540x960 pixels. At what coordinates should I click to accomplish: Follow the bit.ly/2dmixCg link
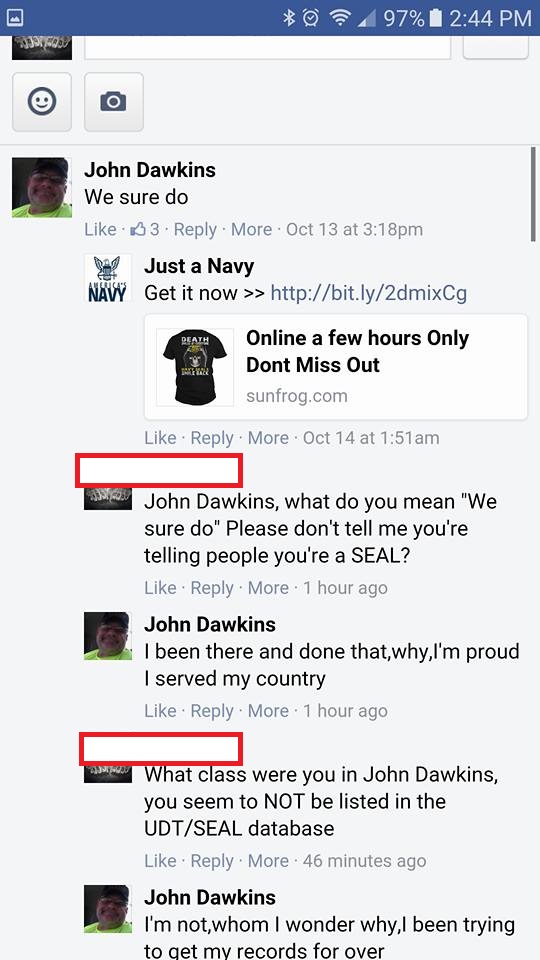point(369,293)
